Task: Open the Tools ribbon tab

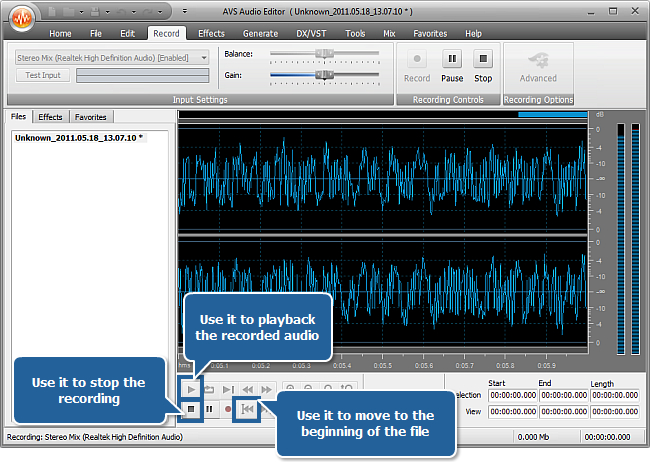Action: pyautogui.click(x=355, y=34)
